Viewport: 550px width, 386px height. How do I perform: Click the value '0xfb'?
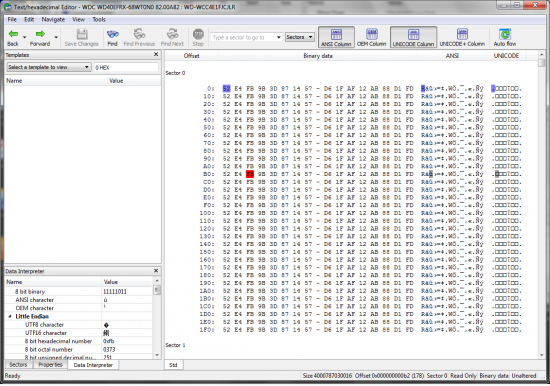tap(108, 341)
